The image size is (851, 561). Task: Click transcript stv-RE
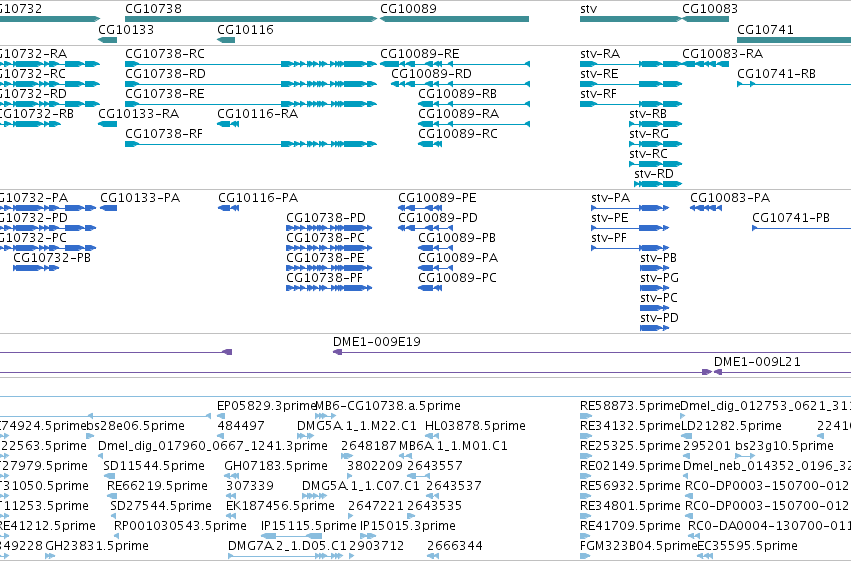pyautogui.click(x=631, y=84)
